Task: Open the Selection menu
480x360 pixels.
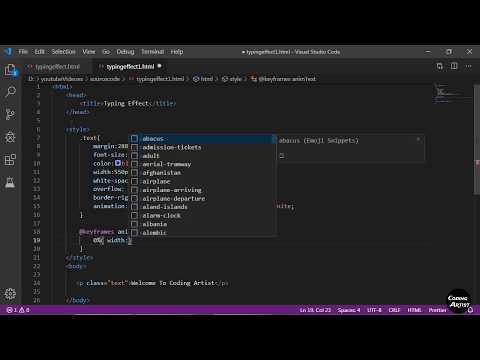Action: [x=63, y=52]
